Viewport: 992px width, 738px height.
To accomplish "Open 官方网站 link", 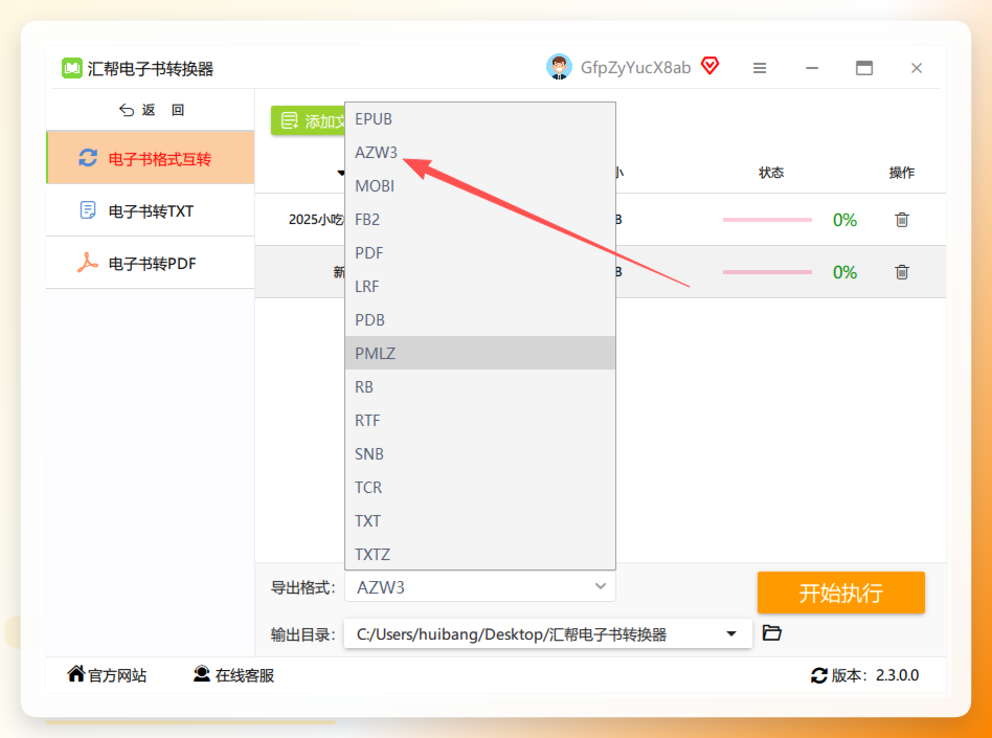I will coord(107,675).
